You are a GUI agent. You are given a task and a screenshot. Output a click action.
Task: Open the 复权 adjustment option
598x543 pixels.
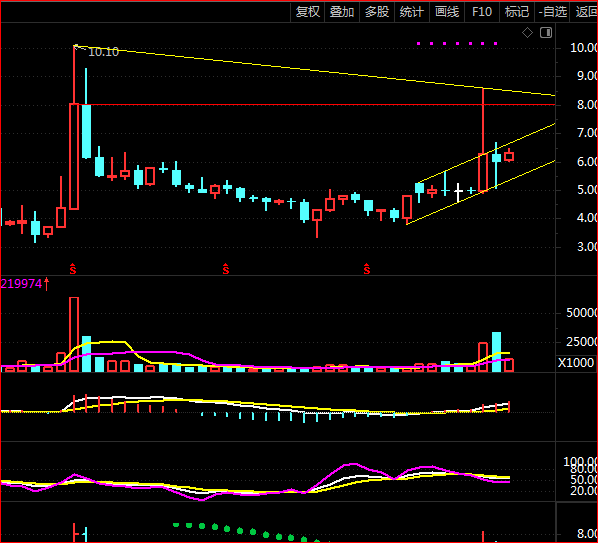308,12
